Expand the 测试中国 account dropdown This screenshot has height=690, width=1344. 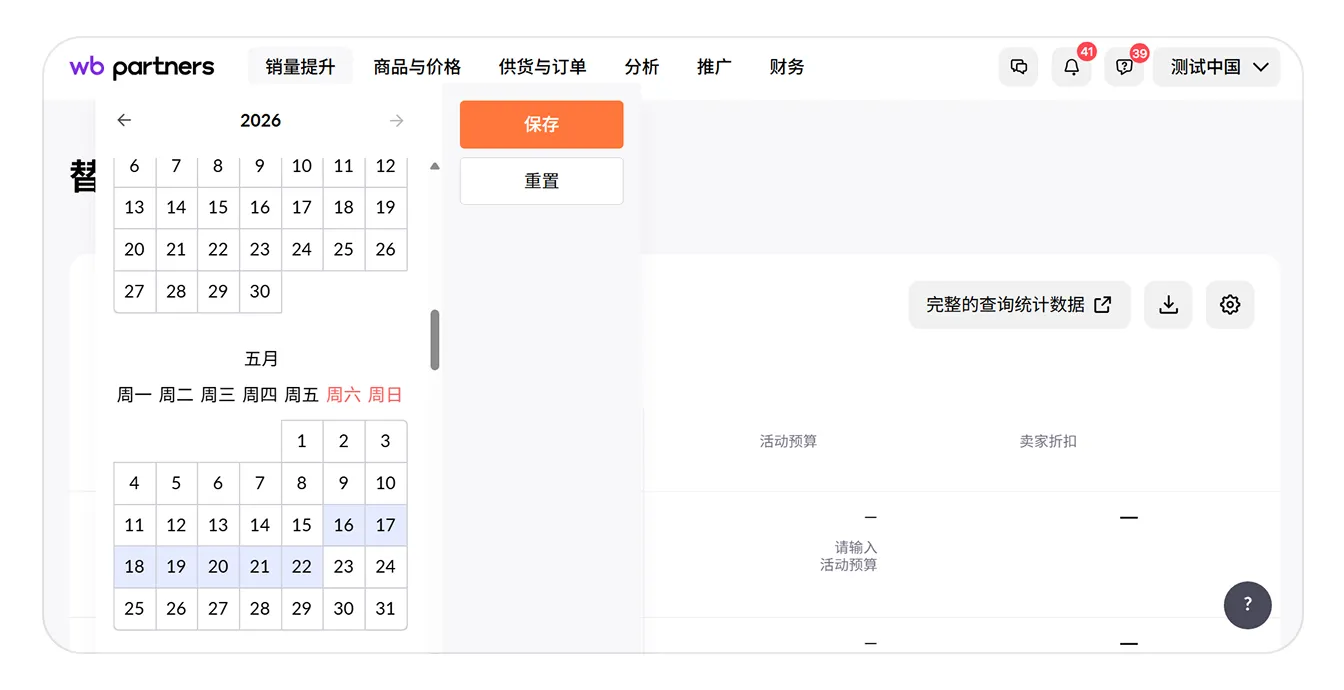pos(1217,67)
